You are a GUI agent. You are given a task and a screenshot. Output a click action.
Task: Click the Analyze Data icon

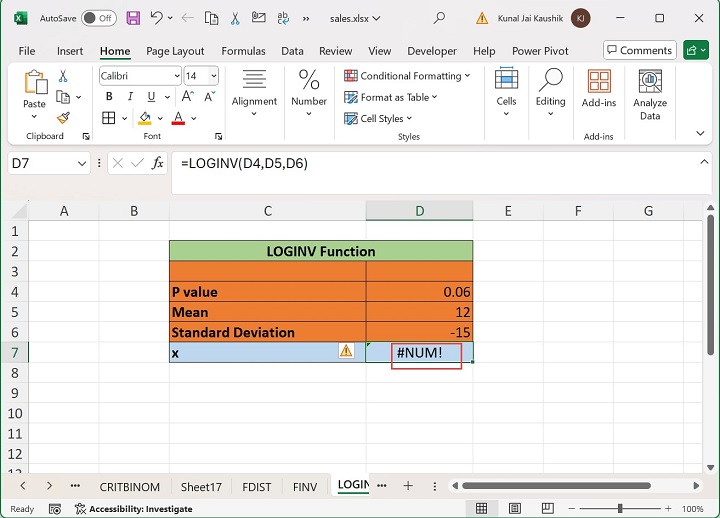[650, 82]
